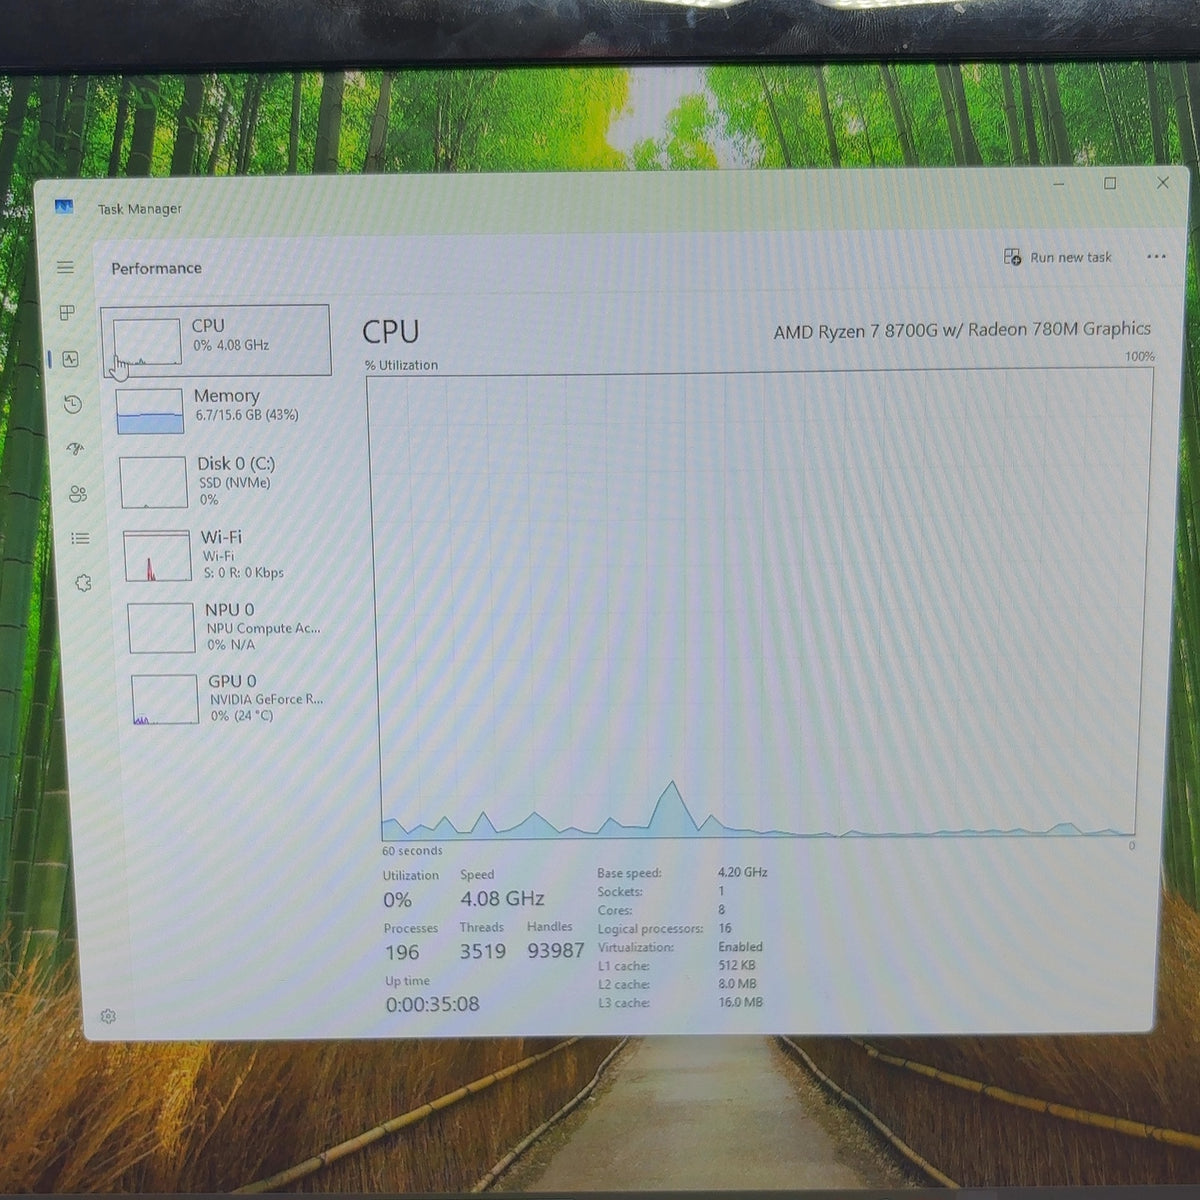The height and width of the screenshot is (1200, 1200).
Task: Click Run new task button
Action: point(1058,257)
